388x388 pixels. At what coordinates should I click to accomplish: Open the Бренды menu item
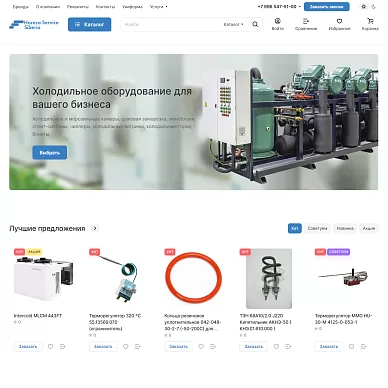click(21, 7)
